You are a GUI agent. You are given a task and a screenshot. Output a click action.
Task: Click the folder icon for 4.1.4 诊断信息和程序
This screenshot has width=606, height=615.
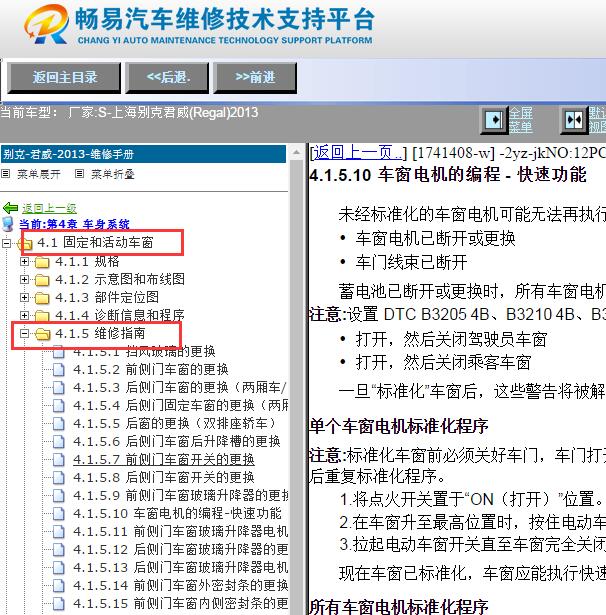click(42, 316)
